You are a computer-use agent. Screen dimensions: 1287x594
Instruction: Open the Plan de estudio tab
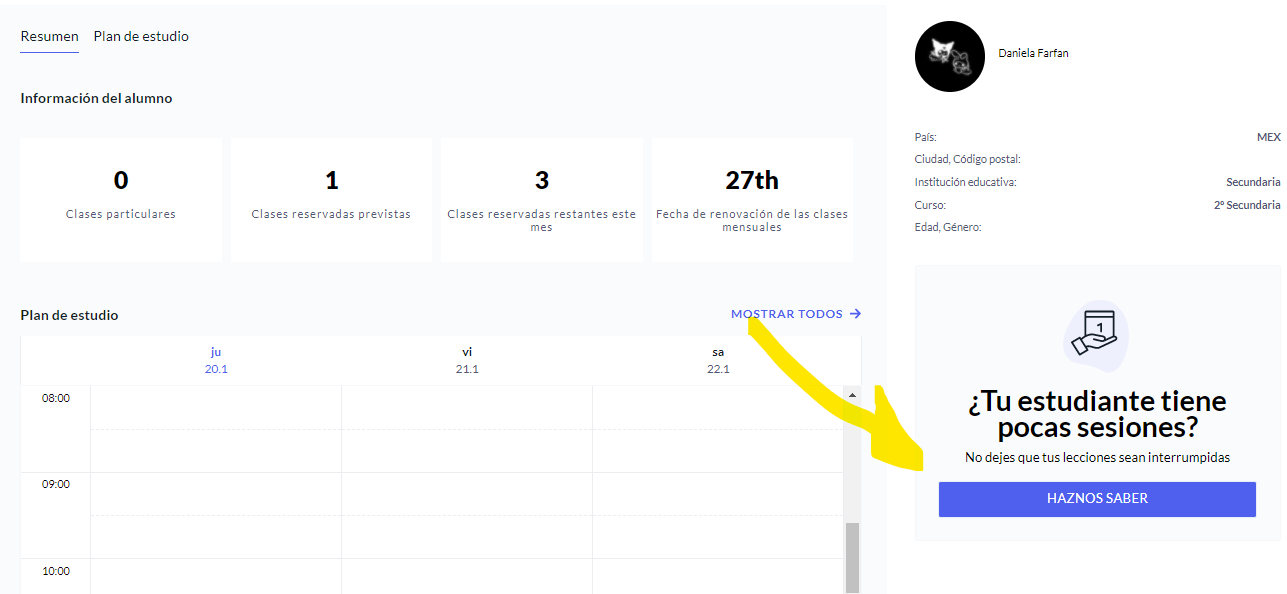pos(141,37)
